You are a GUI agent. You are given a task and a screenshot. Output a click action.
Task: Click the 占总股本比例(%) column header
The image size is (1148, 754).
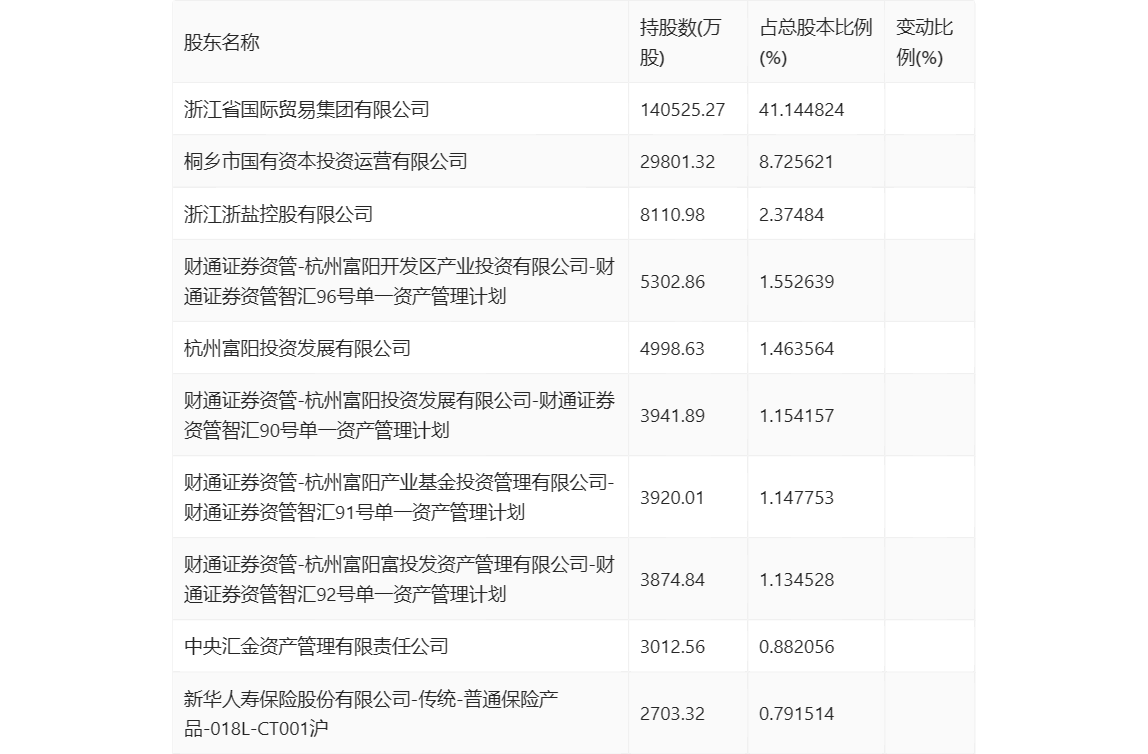[x=816, y=42]
